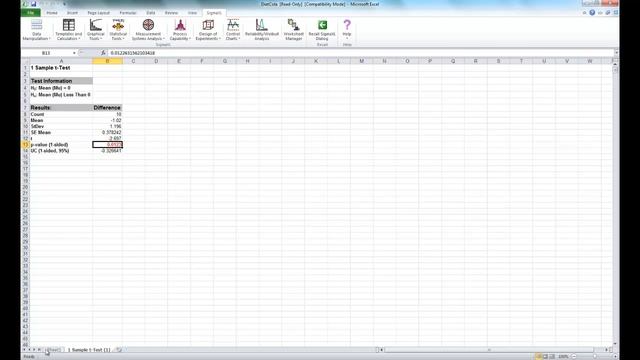Select the 'Count' label cell
This screenshot has height=360, width=640.
pyautogui.click(x=61, y=114)
